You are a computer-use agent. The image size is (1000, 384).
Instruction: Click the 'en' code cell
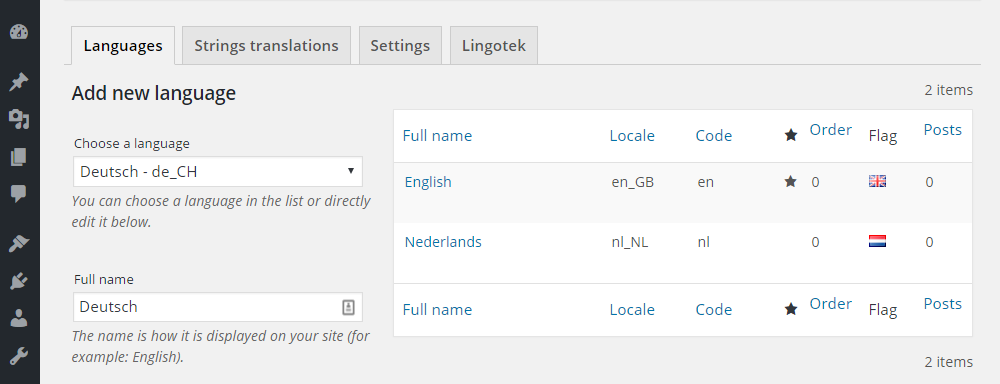[x=705, y=182]
